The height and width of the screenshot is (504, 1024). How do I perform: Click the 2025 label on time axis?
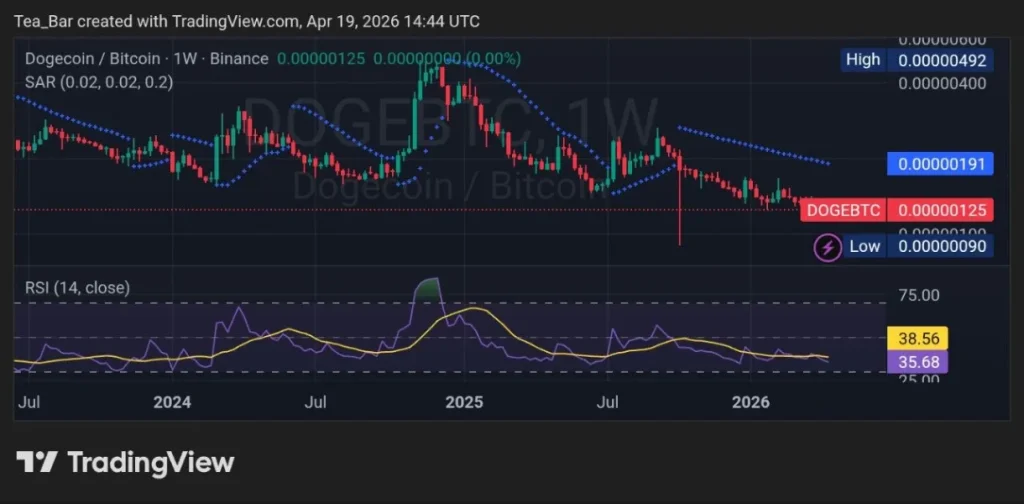[x=463, y=402]
